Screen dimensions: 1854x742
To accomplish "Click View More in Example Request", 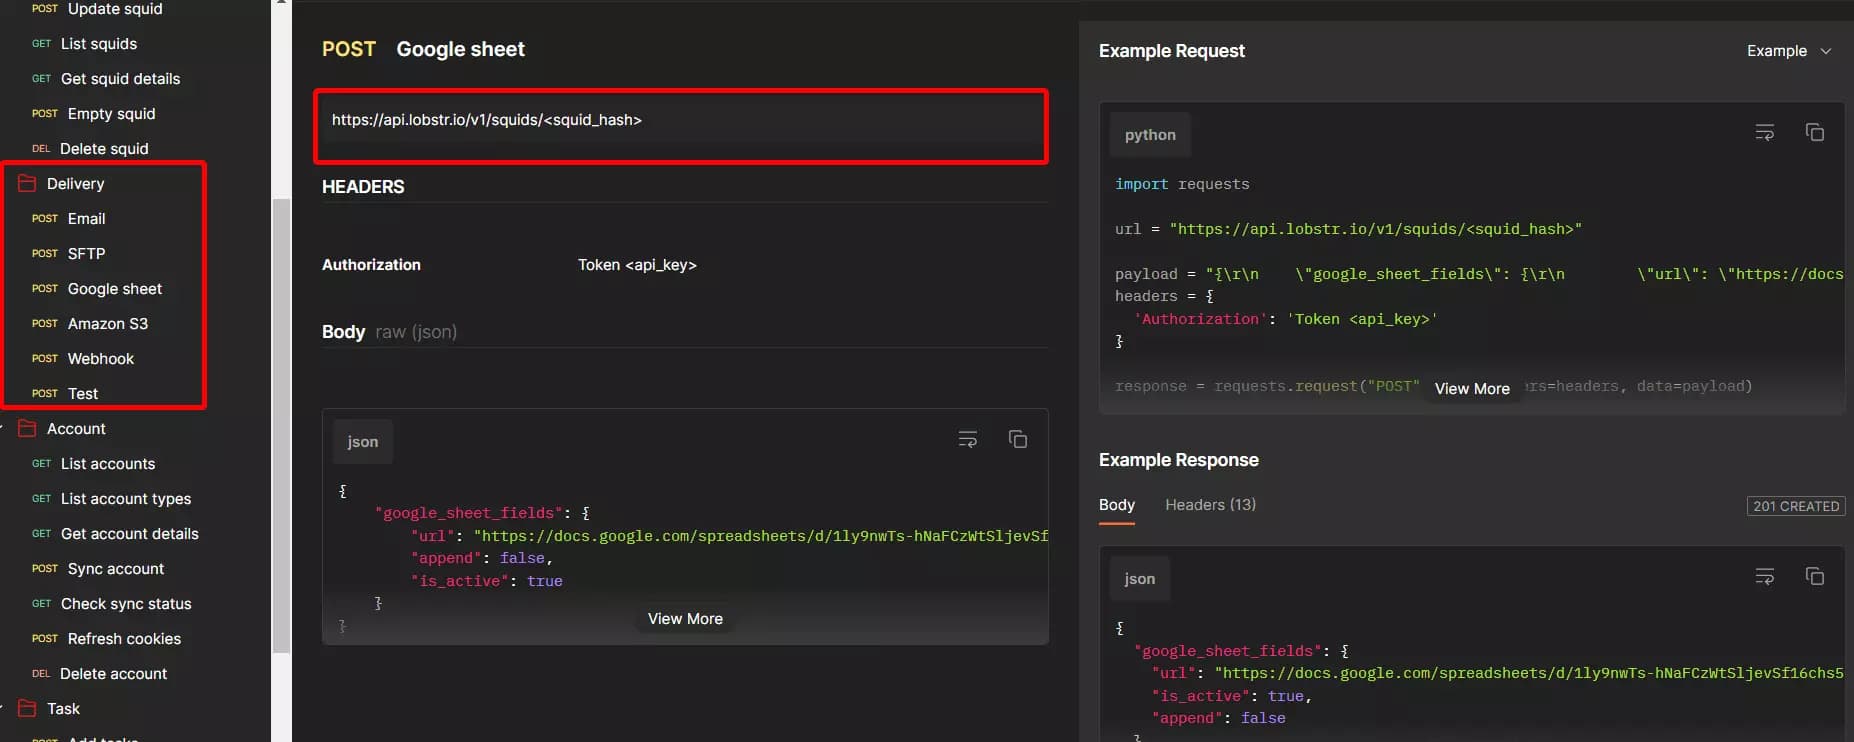I will click(1472, 389).
